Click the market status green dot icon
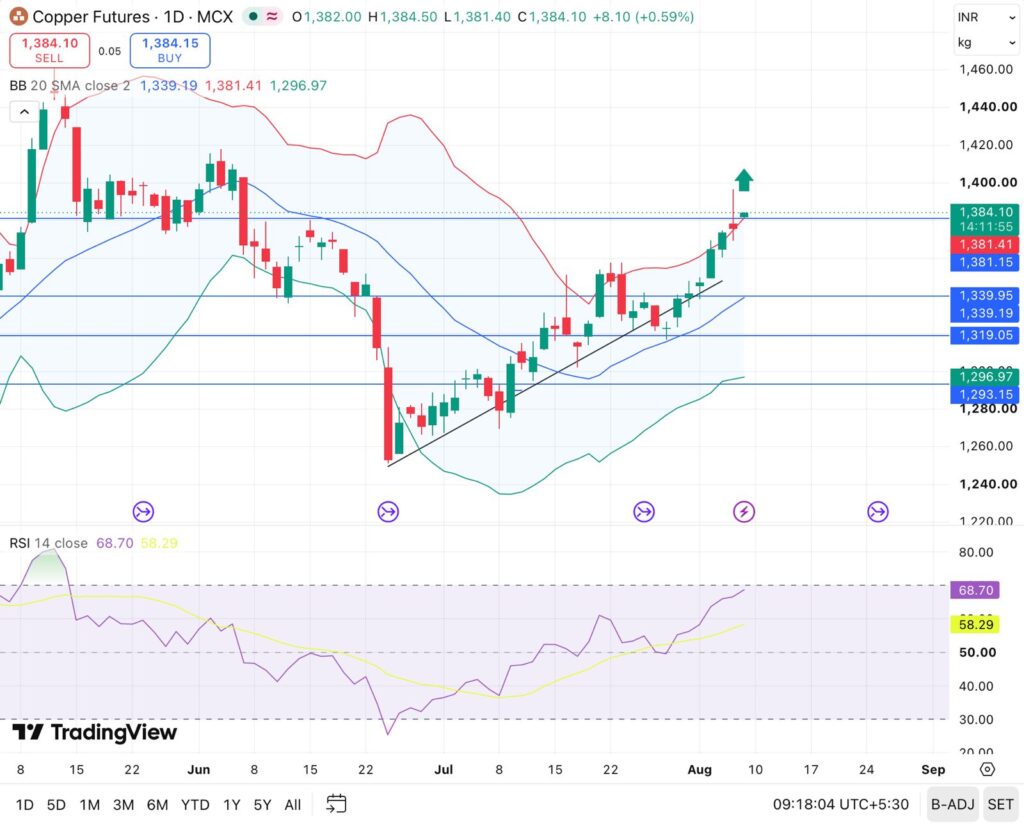 253,16
